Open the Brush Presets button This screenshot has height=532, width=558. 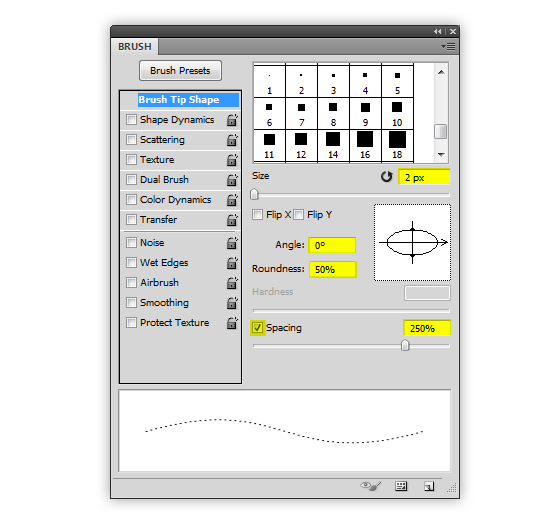(x=180, y=70)
